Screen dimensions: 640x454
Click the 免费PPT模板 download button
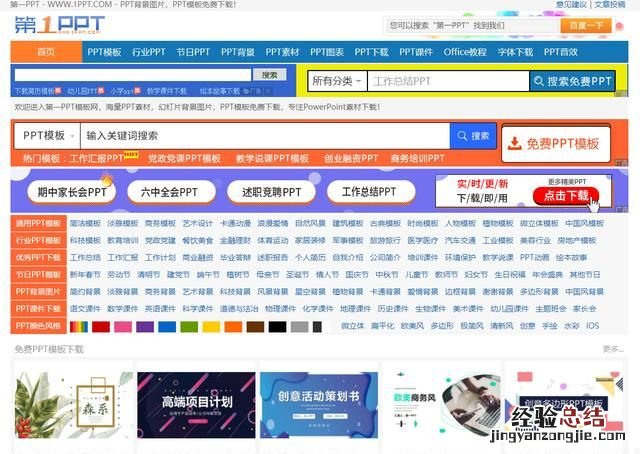[556, 143]
